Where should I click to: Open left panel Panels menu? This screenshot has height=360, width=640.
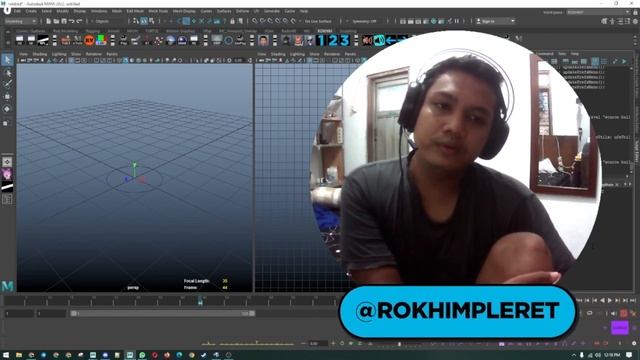point(112,54)
